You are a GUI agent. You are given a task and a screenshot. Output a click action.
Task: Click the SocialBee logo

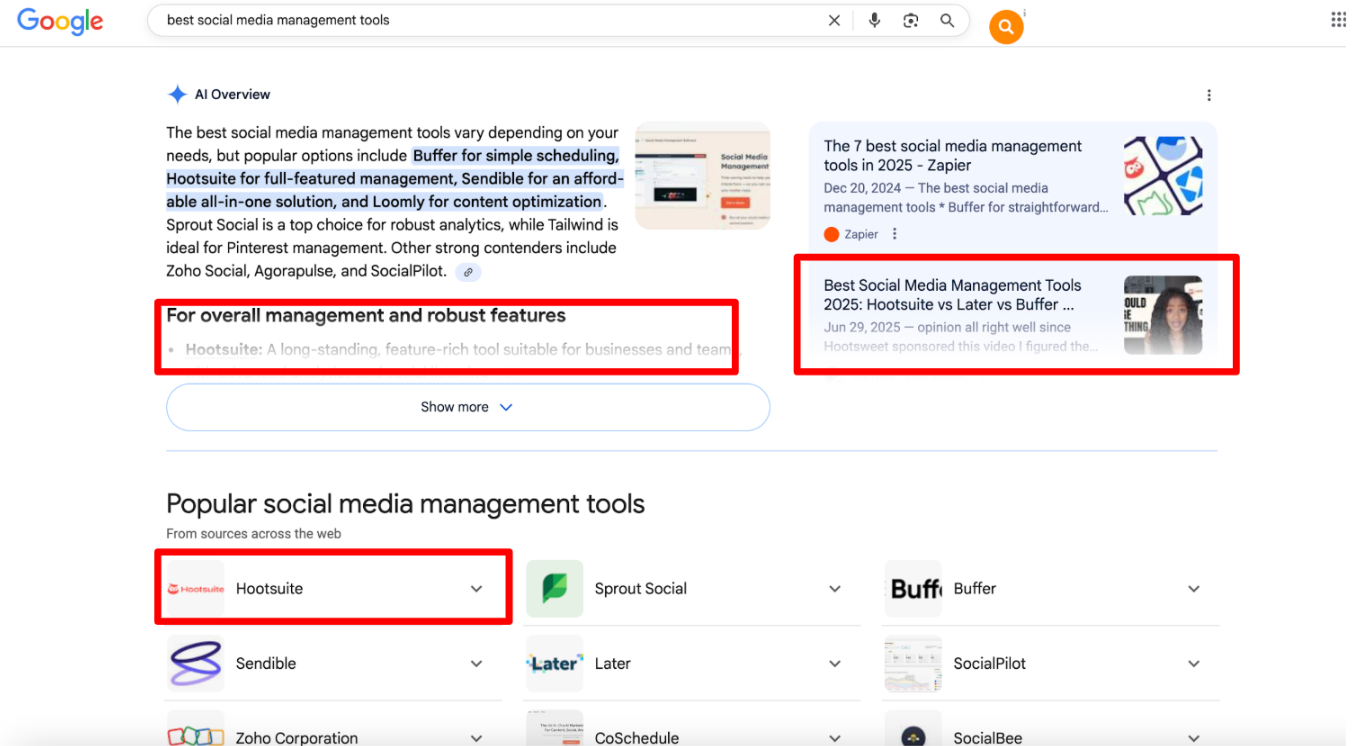[914, 730]
